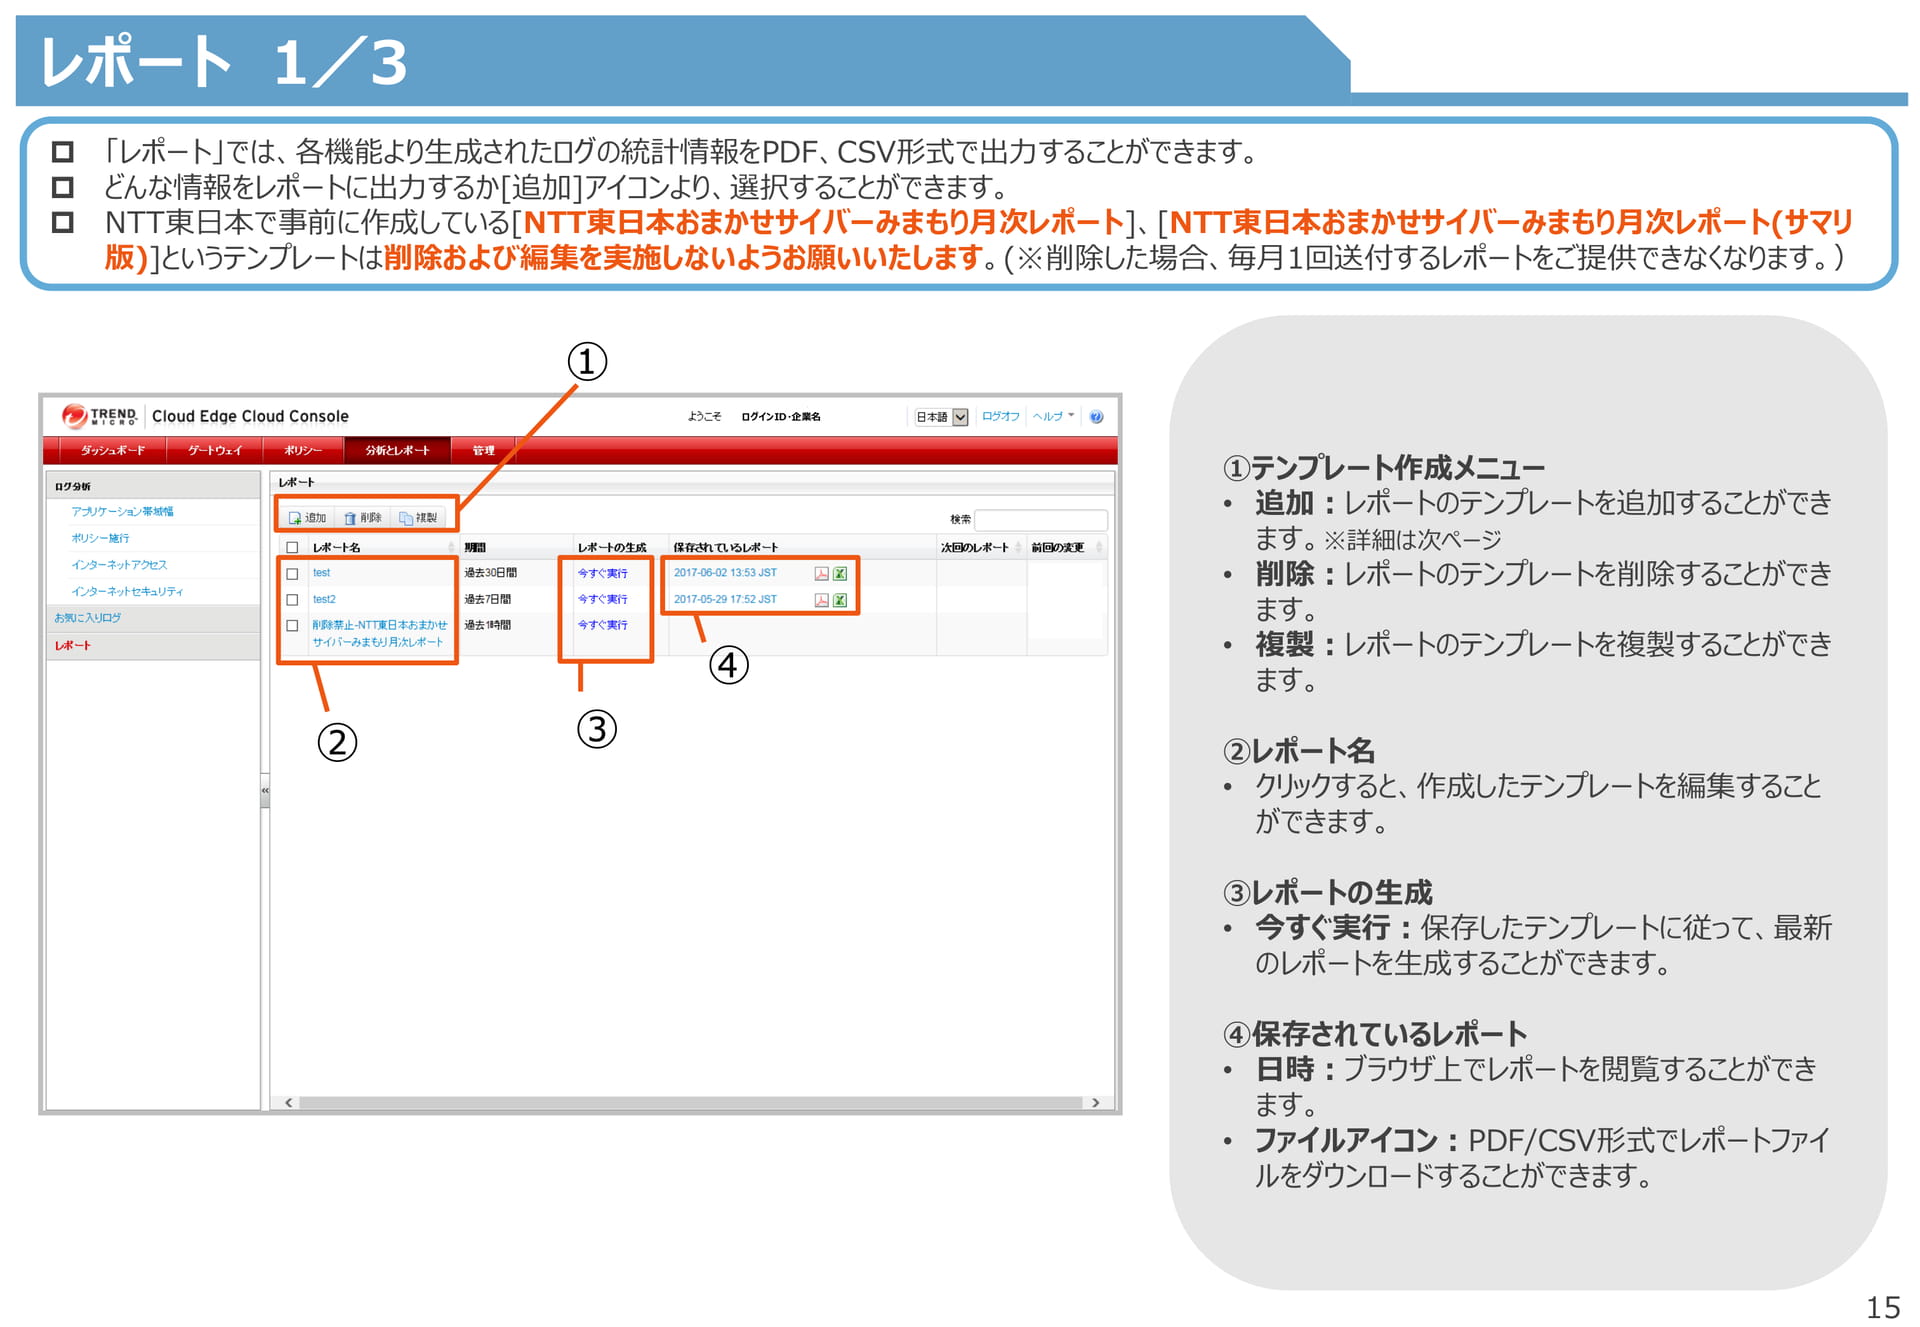Click the ログオフ link
Screen dimensions: 1920x1327
[1000, 416]
